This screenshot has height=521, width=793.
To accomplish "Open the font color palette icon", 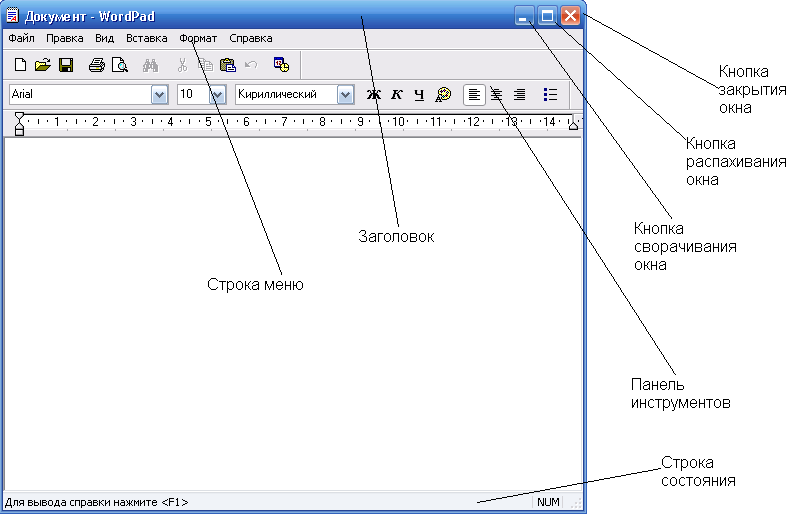I will coord(443,95).
